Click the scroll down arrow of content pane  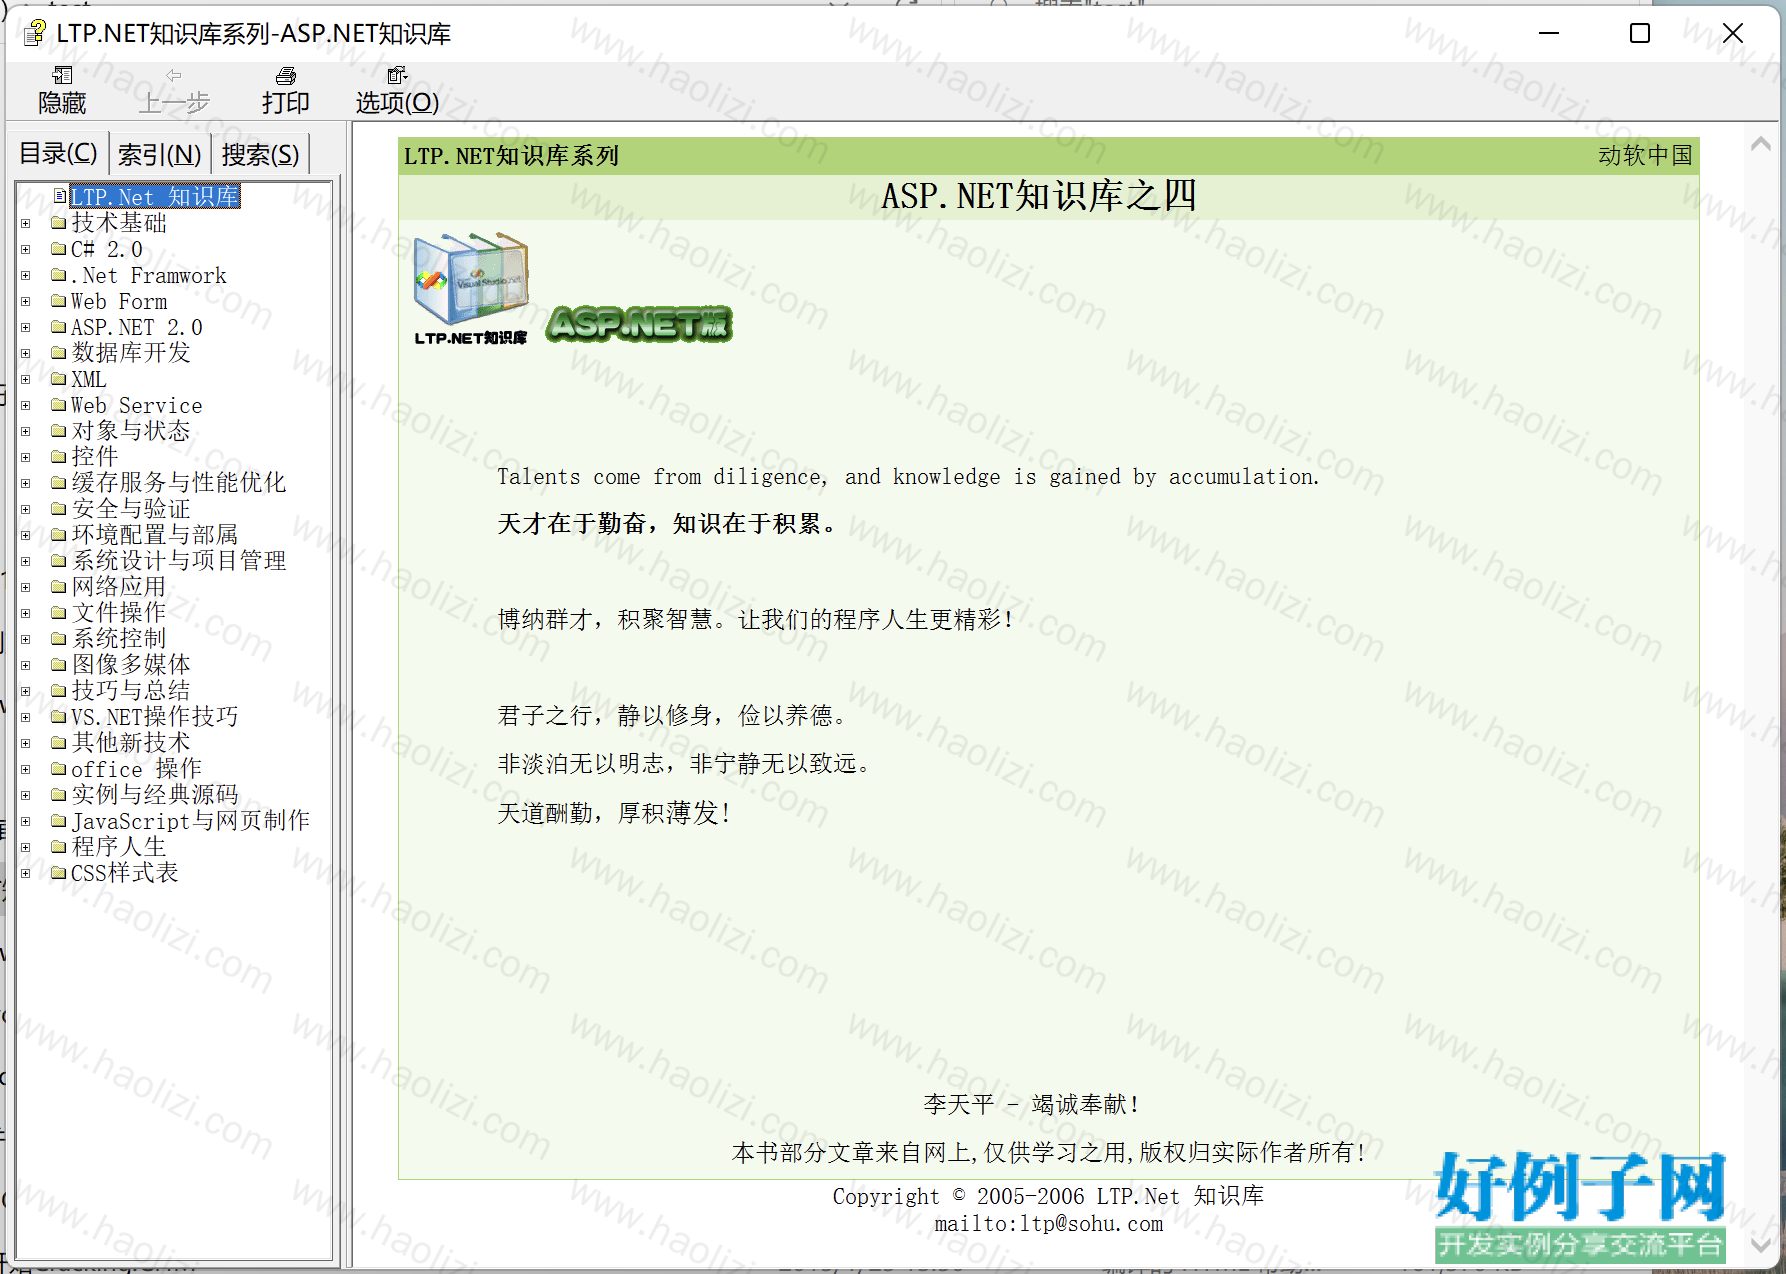pos(1761,1246)
